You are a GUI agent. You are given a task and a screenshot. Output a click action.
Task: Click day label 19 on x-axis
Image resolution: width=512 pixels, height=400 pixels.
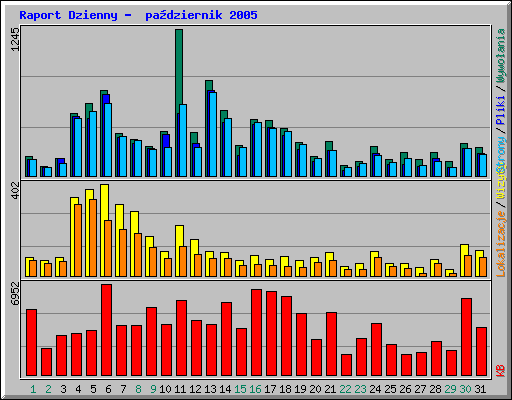pyautogui.click(x=300, y=389)
